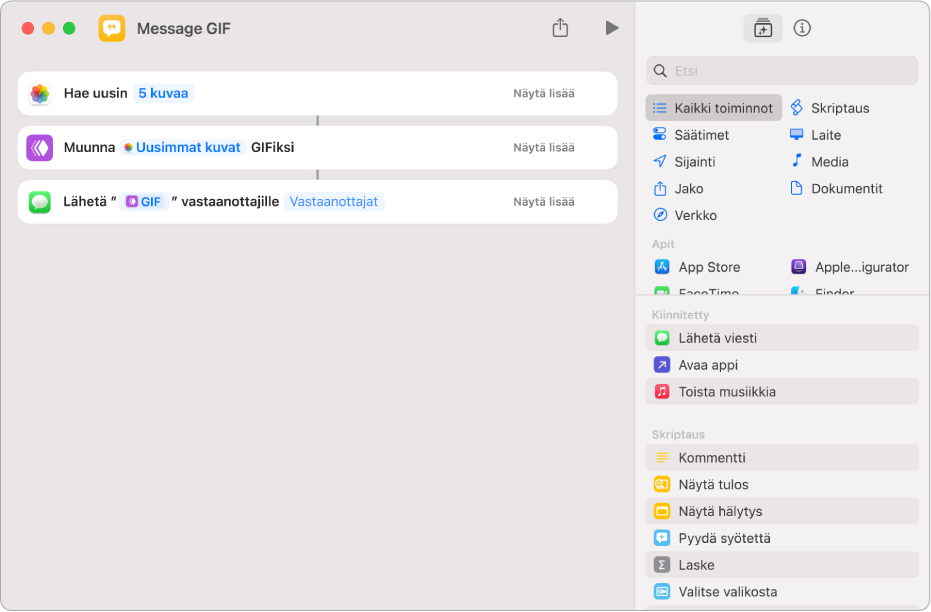Click the 5 kuvaa parameter token

[163, 93]
